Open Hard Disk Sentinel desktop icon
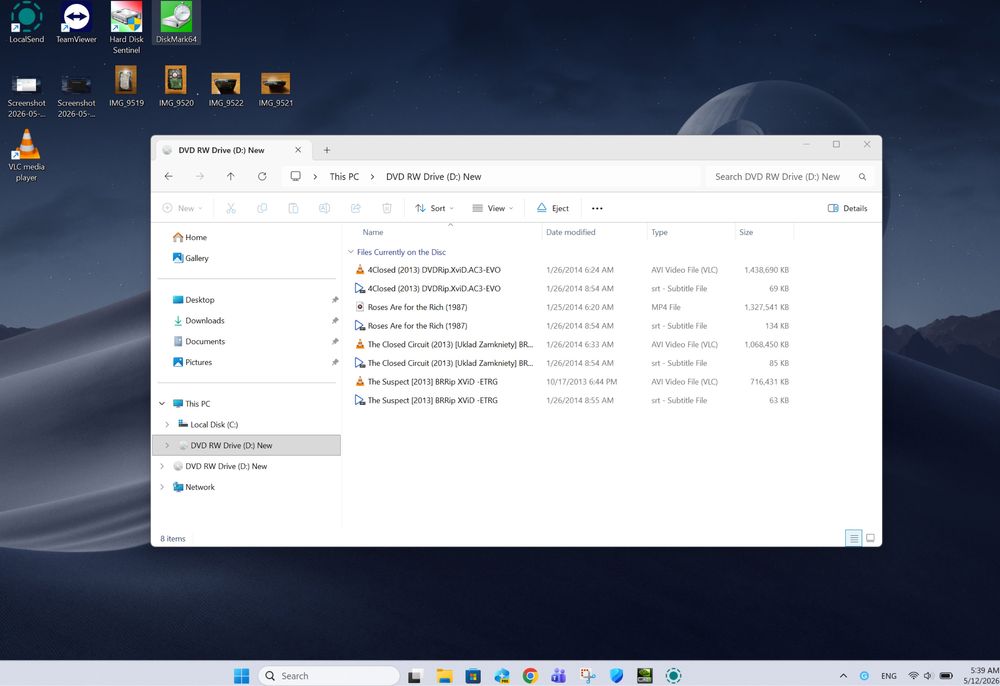Screen dimensions: 1000x686 coord(126,27)
